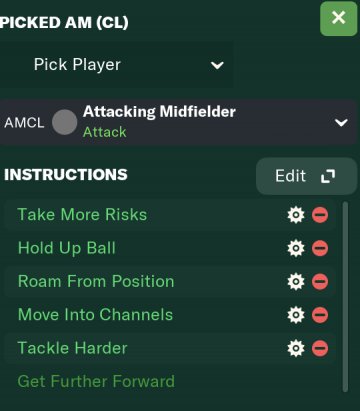Viewport: 360px width, 411px height.
Task: Open settings gear for Take More Risks
Action: (296, 215)
